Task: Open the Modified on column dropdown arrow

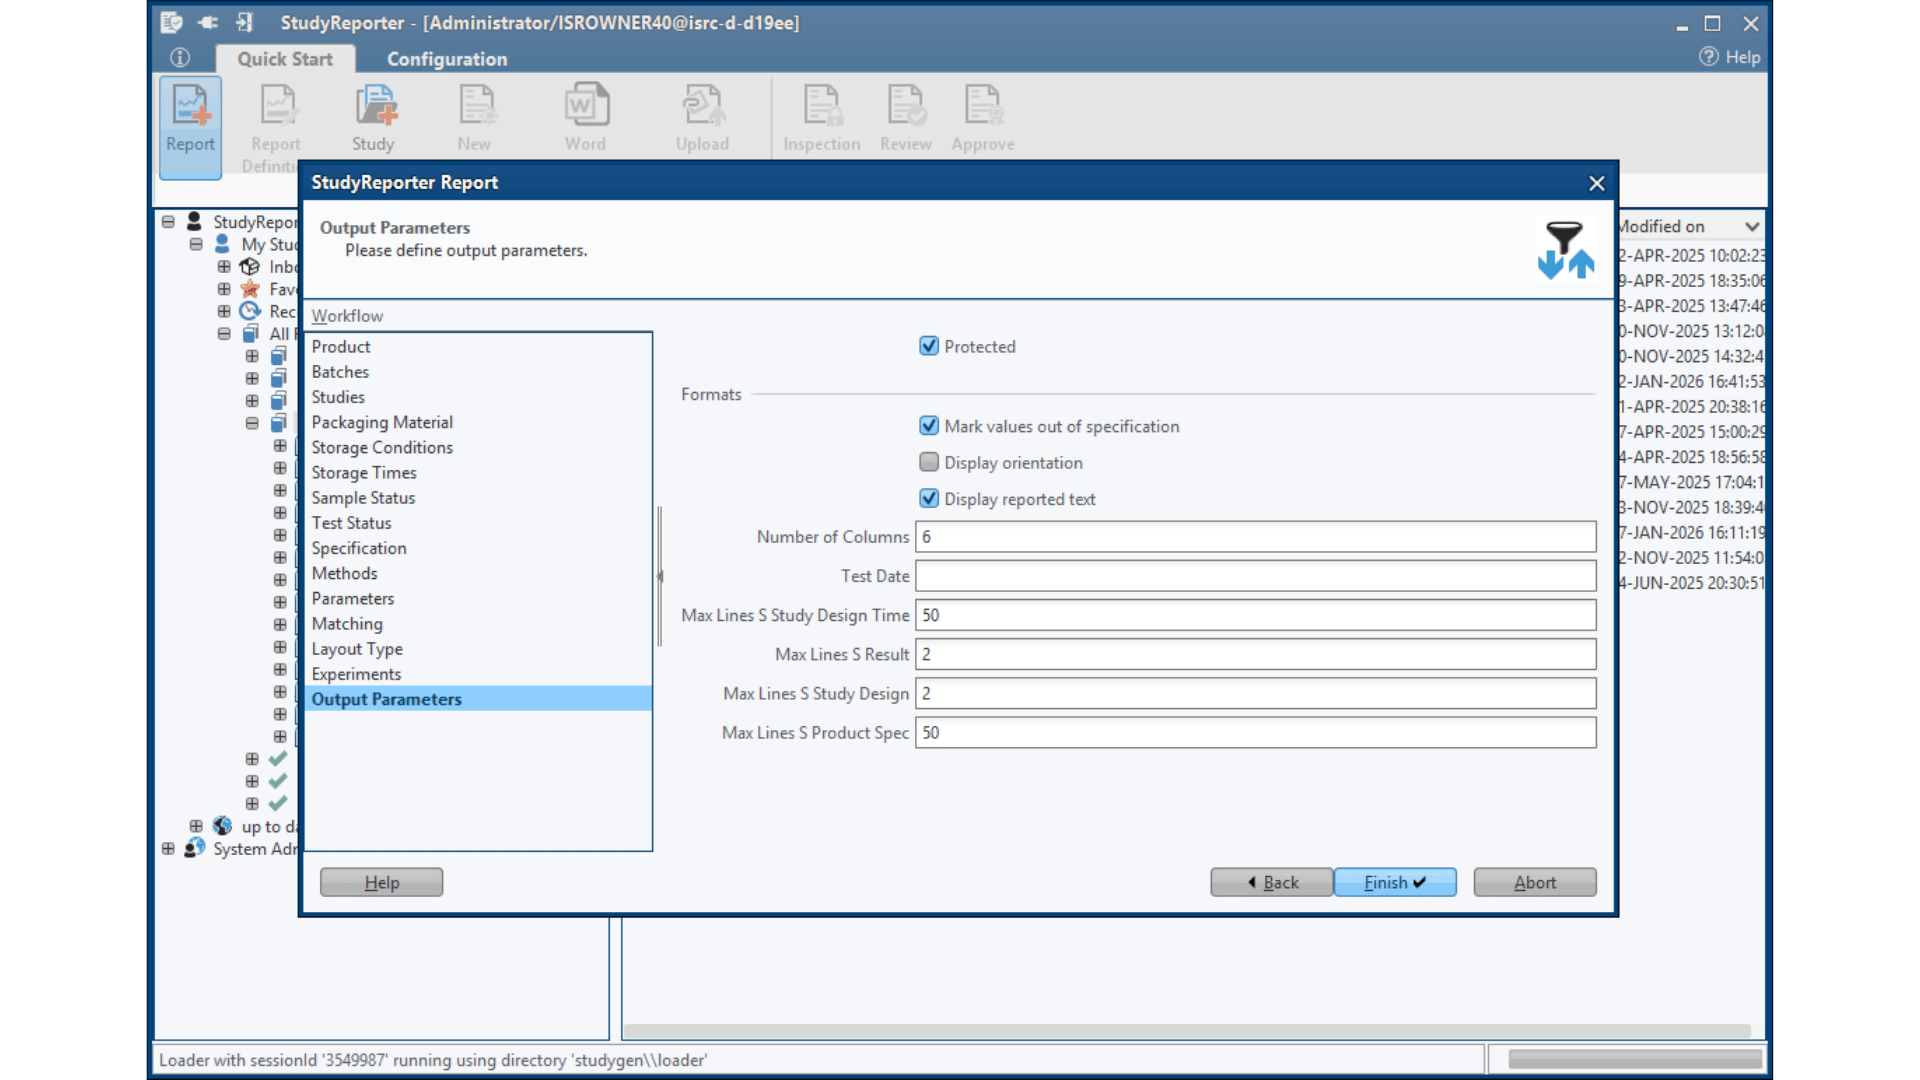Action: tap(1751, 227)
